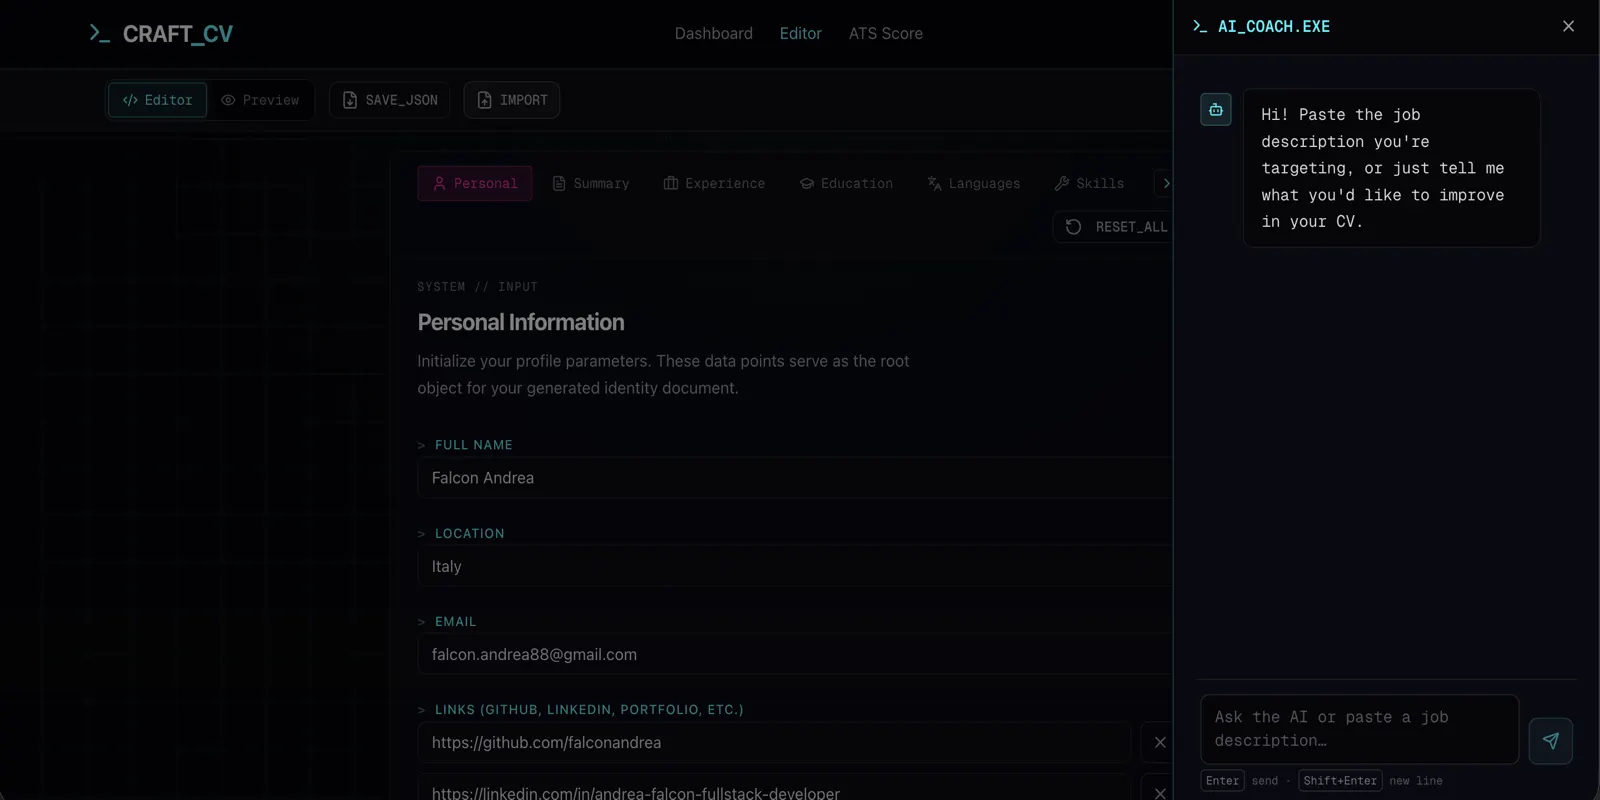Open the Education section tab

point(846,183)
